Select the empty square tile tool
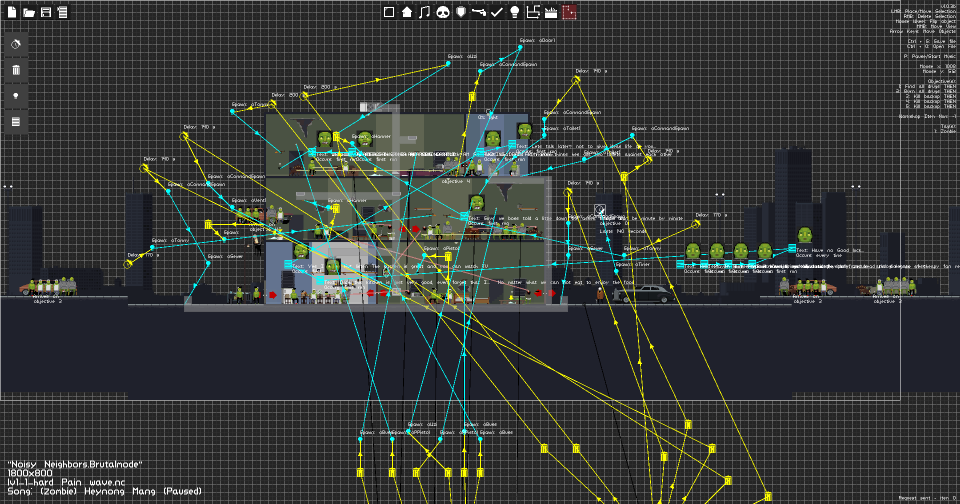960x504 pixels. tap(389, 12)
